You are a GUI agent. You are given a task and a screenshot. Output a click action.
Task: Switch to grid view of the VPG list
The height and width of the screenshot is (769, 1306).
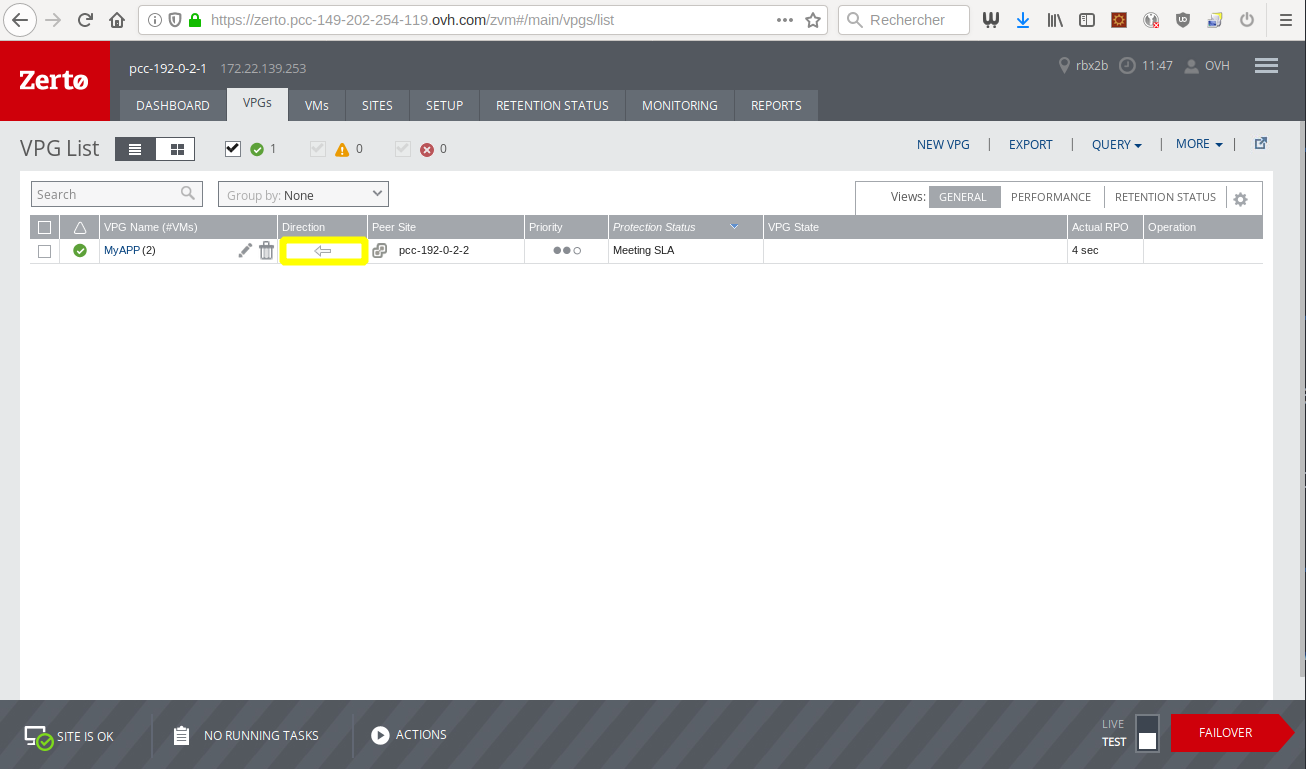(x=176, y=148)
